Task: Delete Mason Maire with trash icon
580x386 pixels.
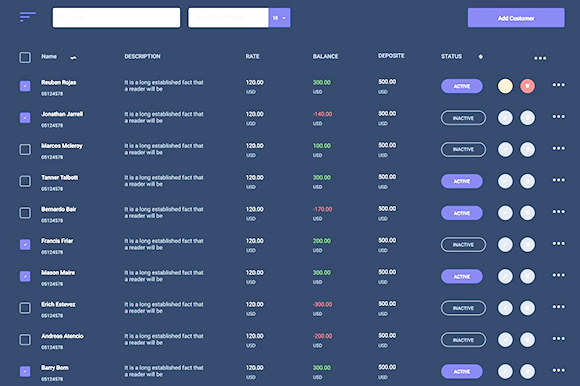Action: pyautogui.click(x=527, y=277)
